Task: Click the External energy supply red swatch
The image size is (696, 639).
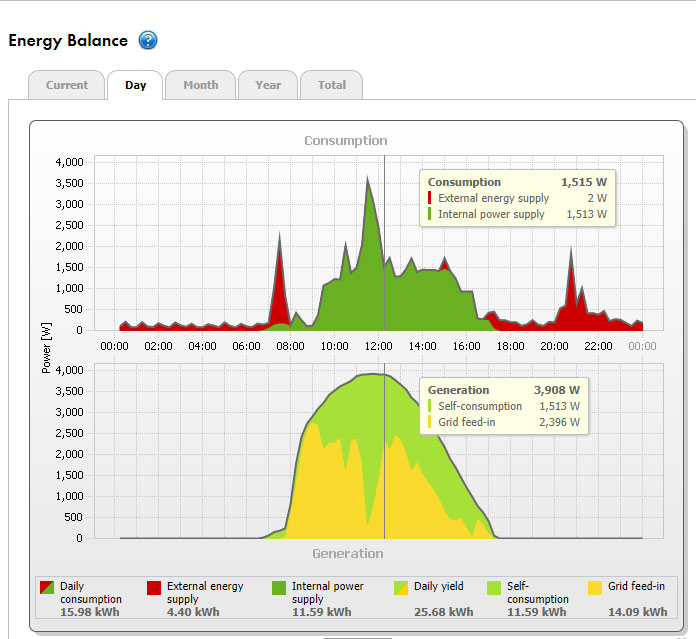Action: [x=154, y=588]
